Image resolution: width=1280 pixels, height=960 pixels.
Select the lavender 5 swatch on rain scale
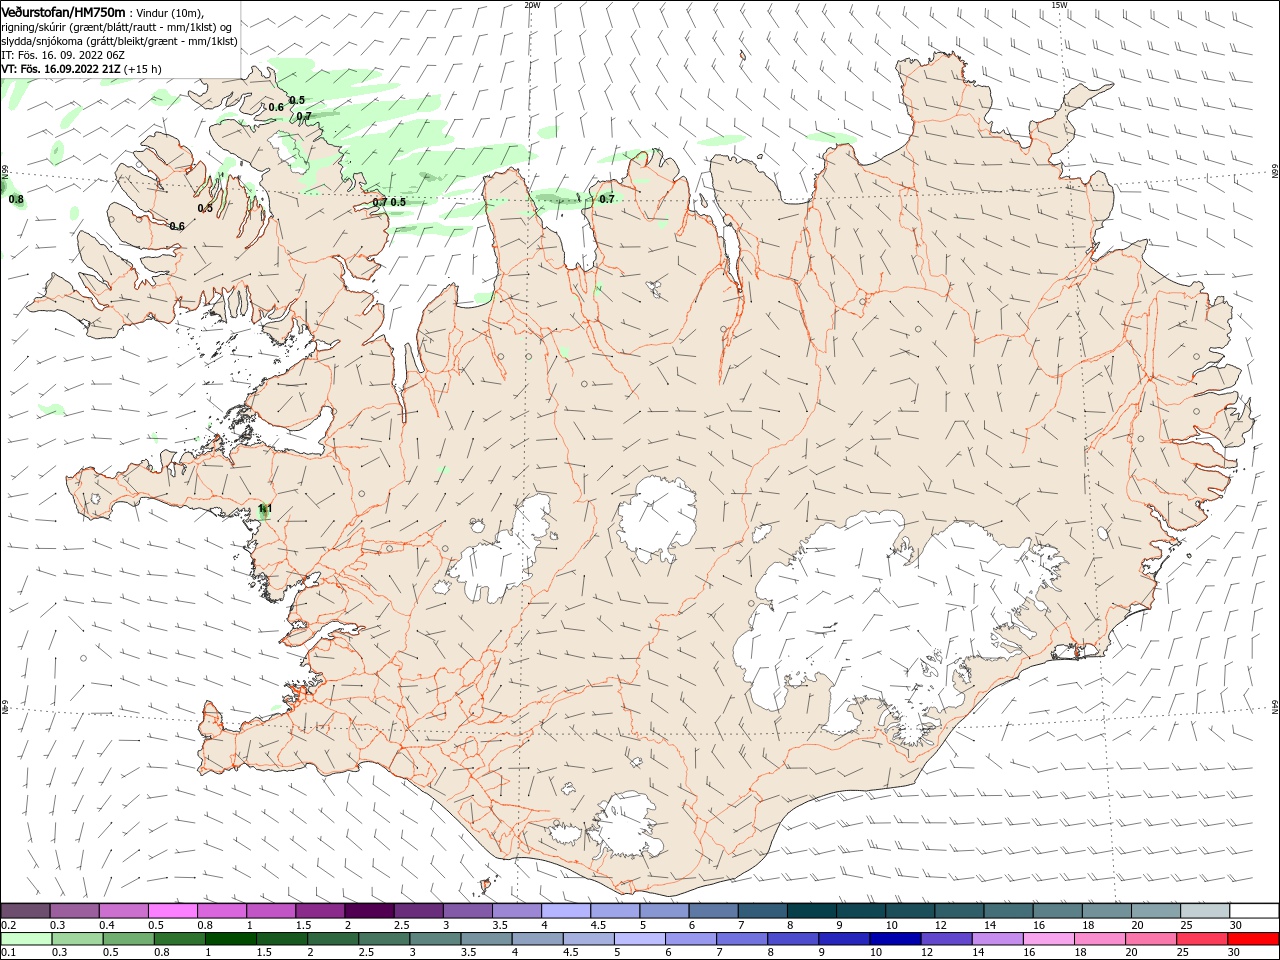pyautogui.click(x=640, y=939)
